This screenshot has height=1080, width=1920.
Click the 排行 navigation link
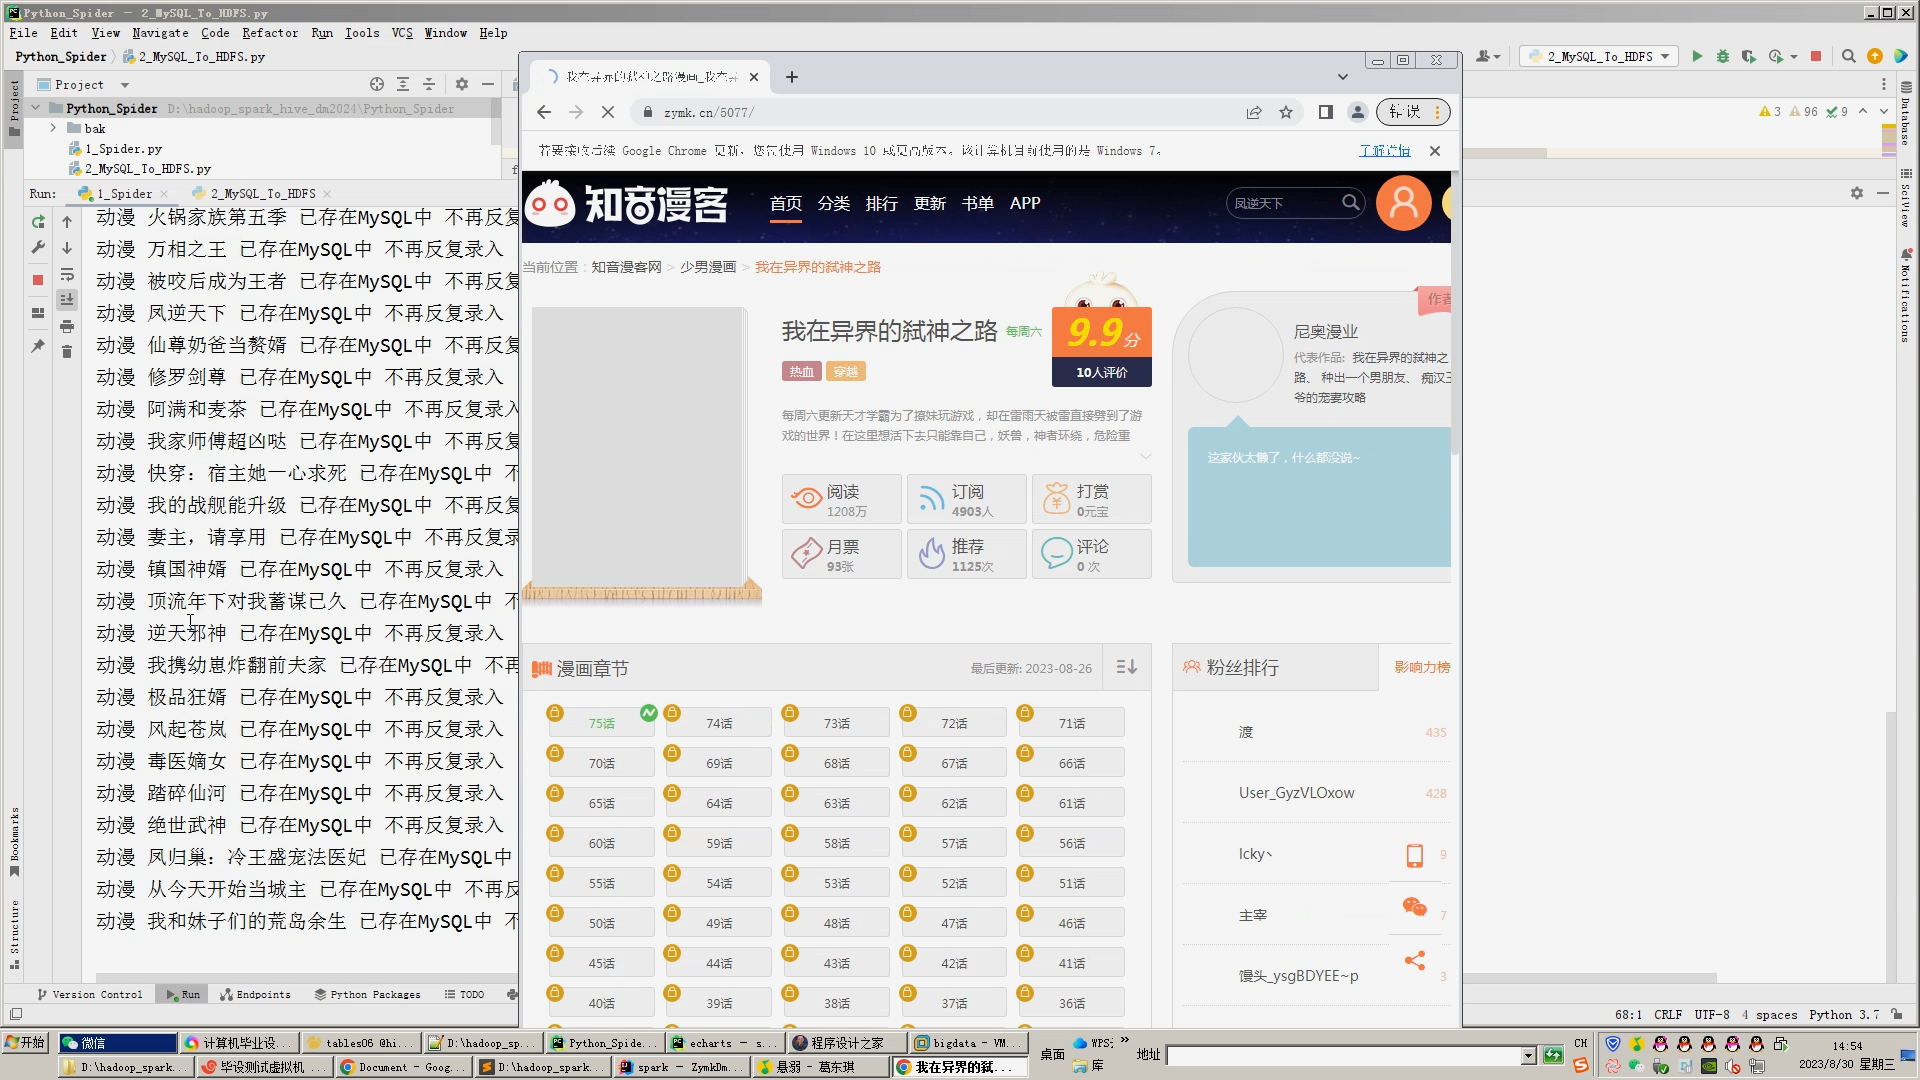point(881,203)
